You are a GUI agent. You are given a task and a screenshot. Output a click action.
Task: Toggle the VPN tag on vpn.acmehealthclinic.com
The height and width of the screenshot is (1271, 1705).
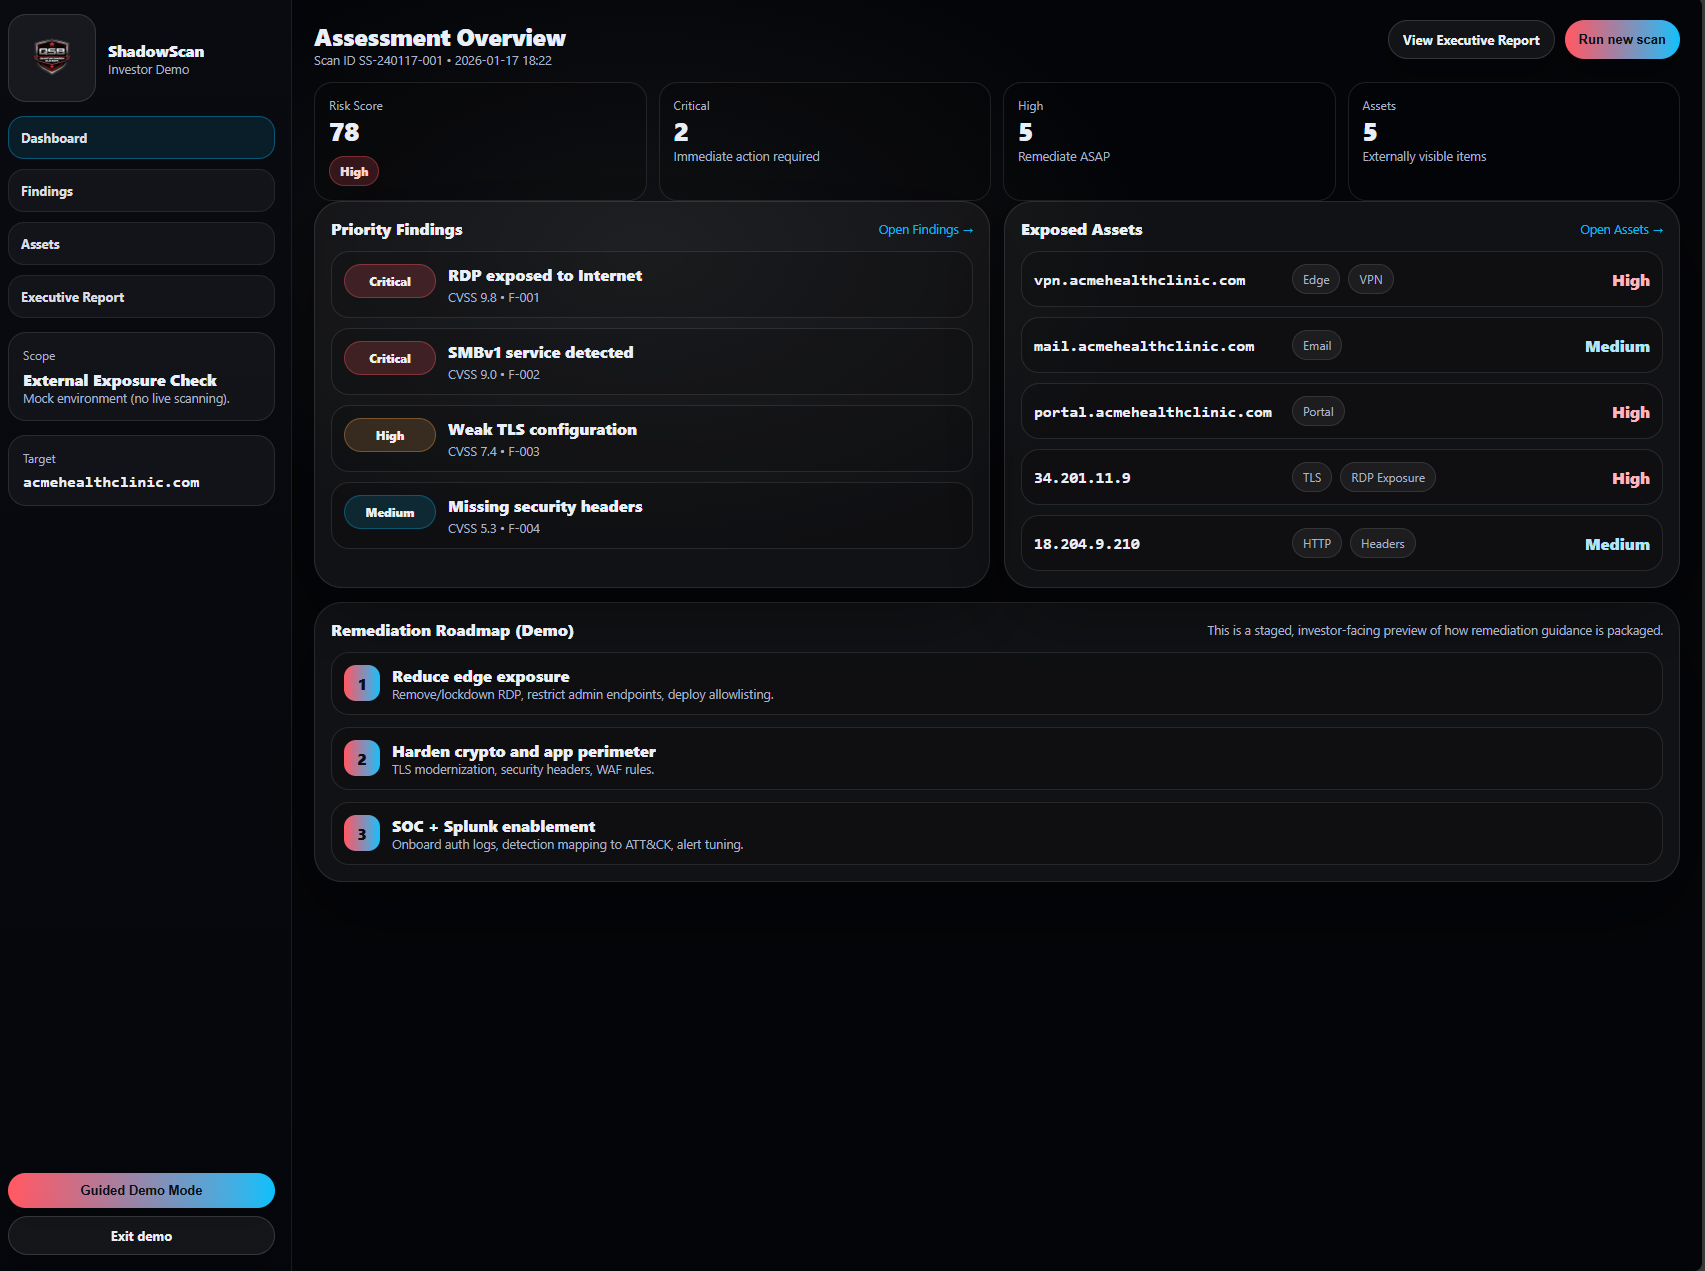(x=1370, y=279)
